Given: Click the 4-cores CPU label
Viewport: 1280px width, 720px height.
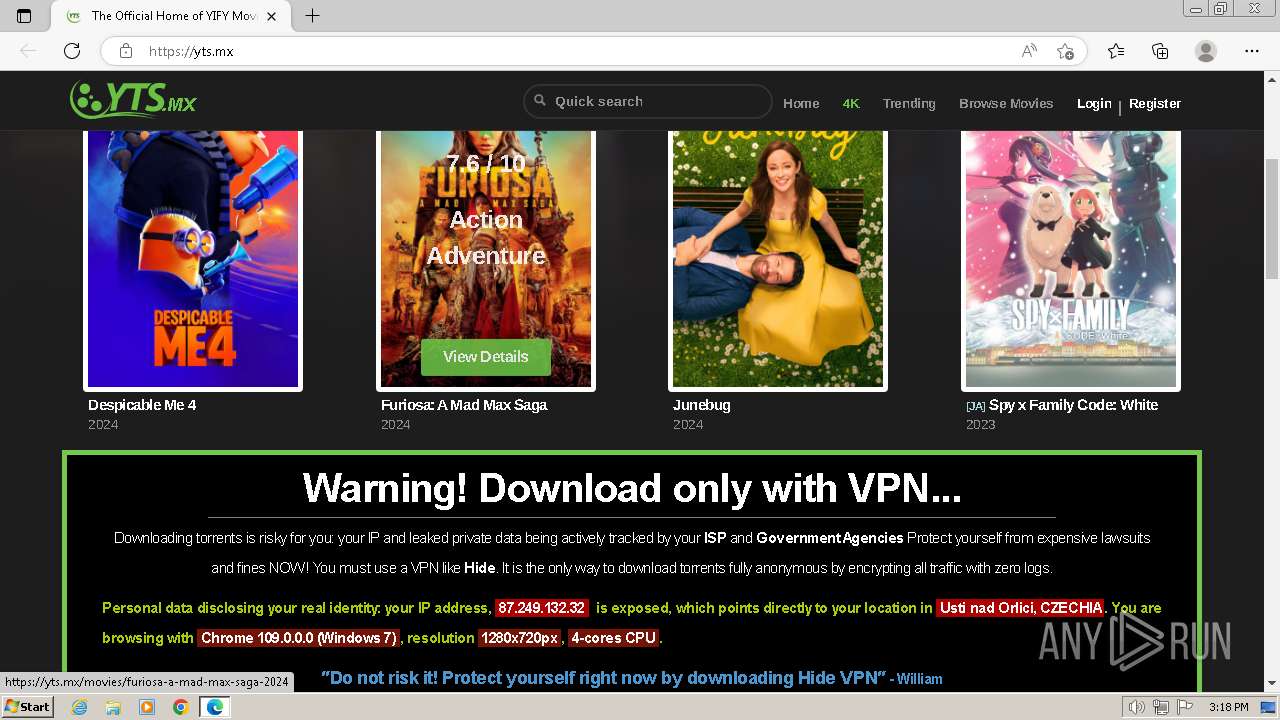Looking at the screenshot, I should 614,638.
